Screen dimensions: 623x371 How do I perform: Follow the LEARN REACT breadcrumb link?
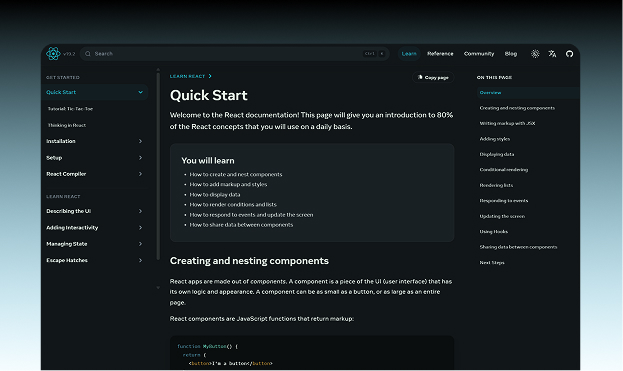tap(188, 76)
